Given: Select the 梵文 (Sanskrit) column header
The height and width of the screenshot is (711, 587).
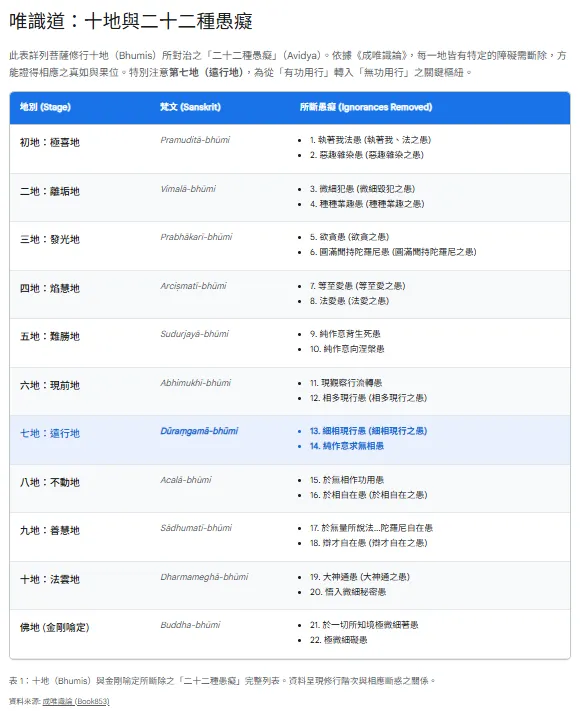Looking at the screenshot, I should click(x=190, y=107).
